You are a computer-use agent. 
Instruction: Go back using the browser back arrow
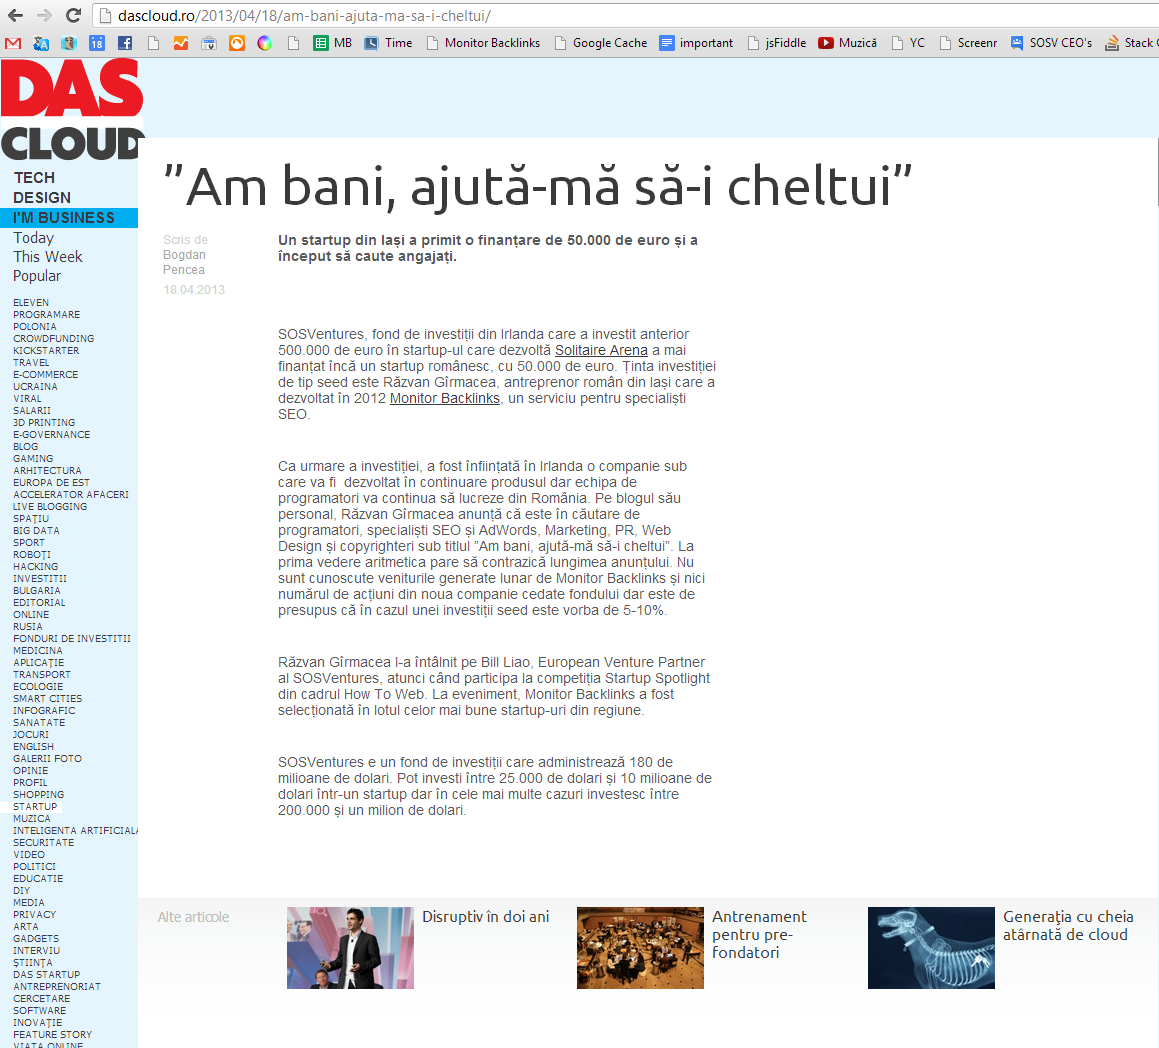15,16
